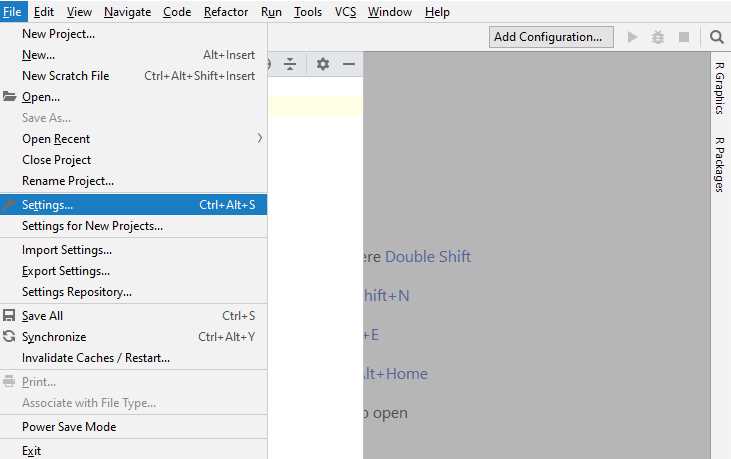Image resolution: width=731 pixels, height=459 pixels.
Task: Open the VCS menu
Action: coord(345,12)
